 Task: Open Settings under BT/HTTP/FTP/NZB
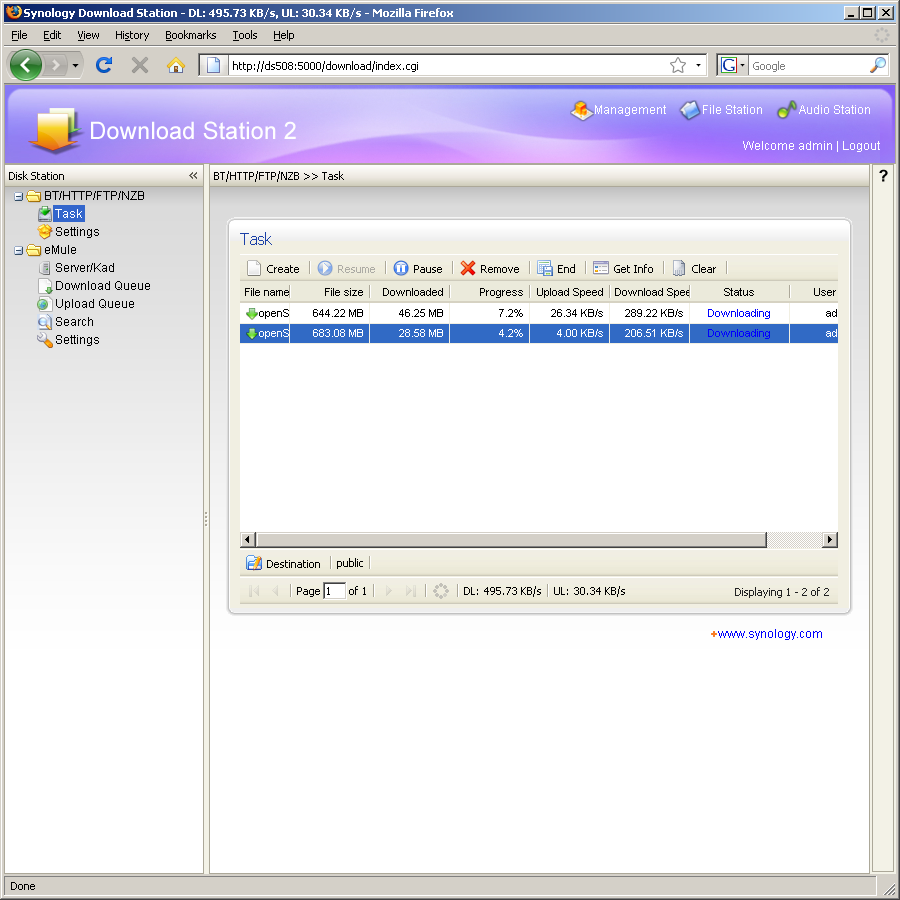point(77,232)
